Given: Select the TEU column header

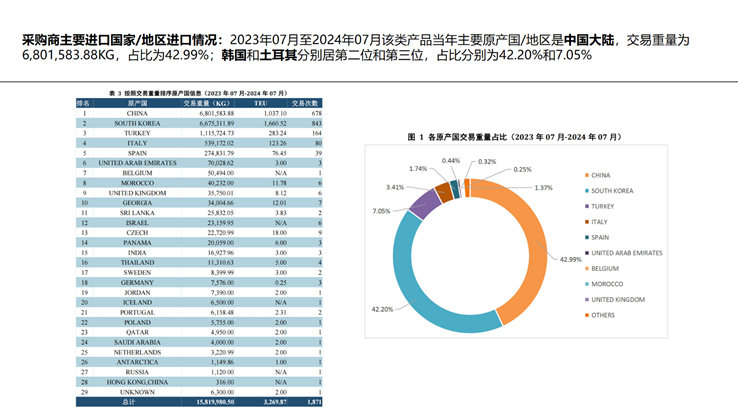Looking at the screenshot, I should coord(260,103).
